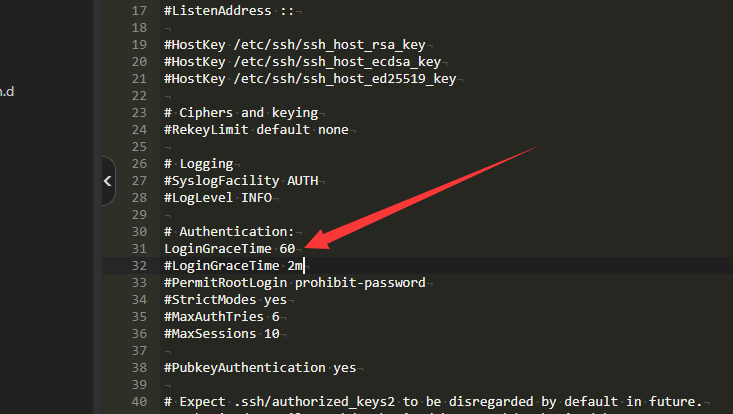733x414 pixels.
Task: Place cursor in the '#StrictModes yes' line
Action: 224,300
